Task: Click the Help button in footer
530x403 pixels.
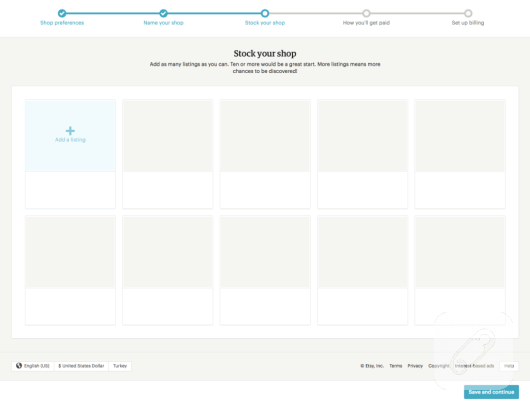Action: [509, 366]
